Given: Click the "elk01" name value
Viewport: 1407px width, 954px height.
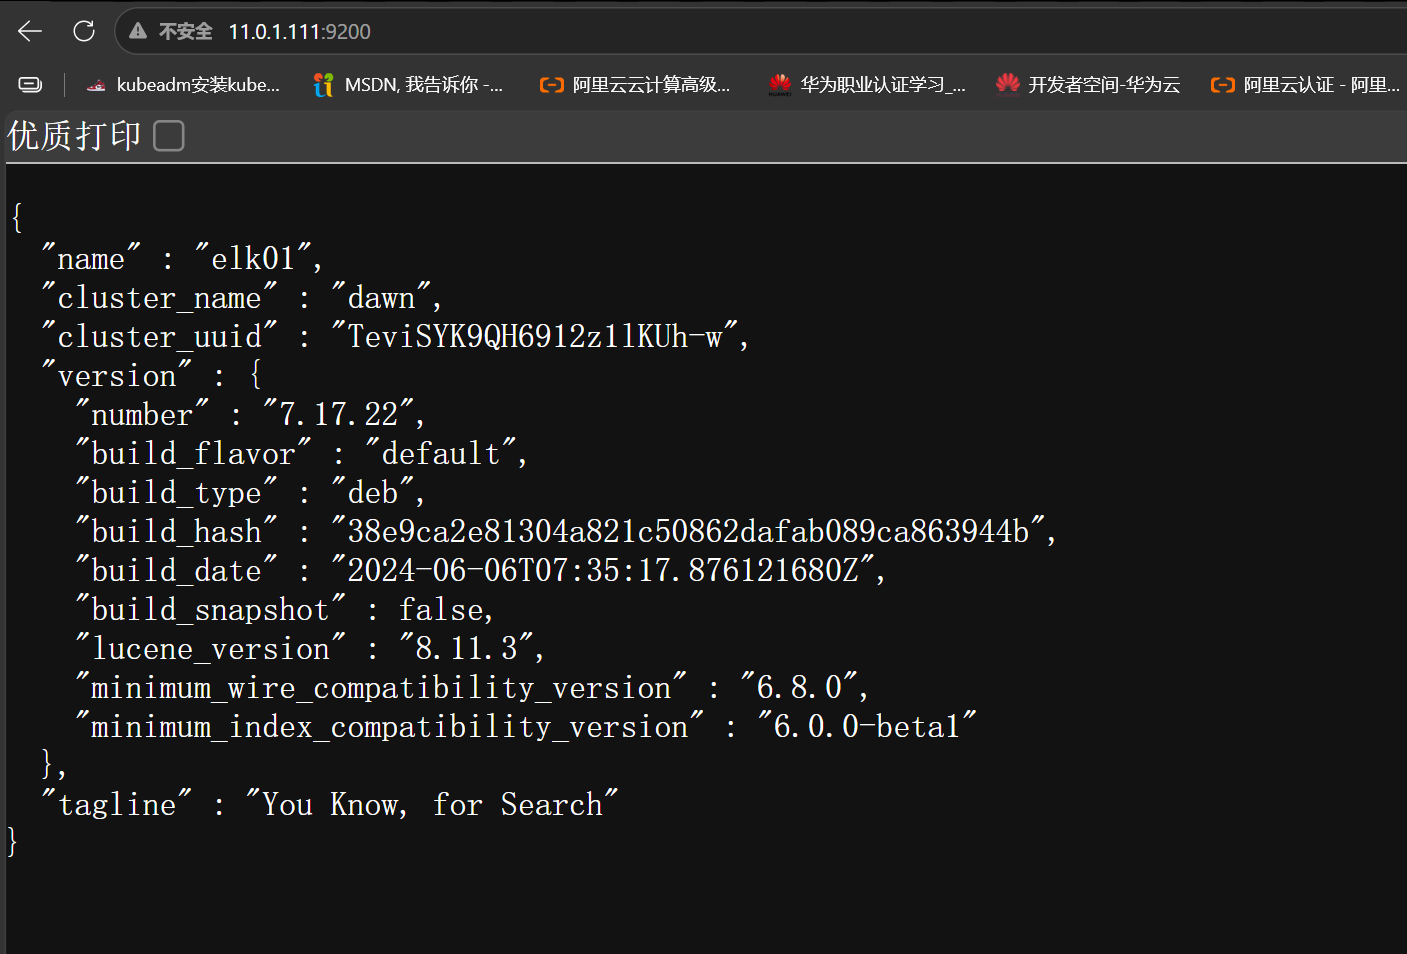Looking at the screenshot, I should 253,259.
